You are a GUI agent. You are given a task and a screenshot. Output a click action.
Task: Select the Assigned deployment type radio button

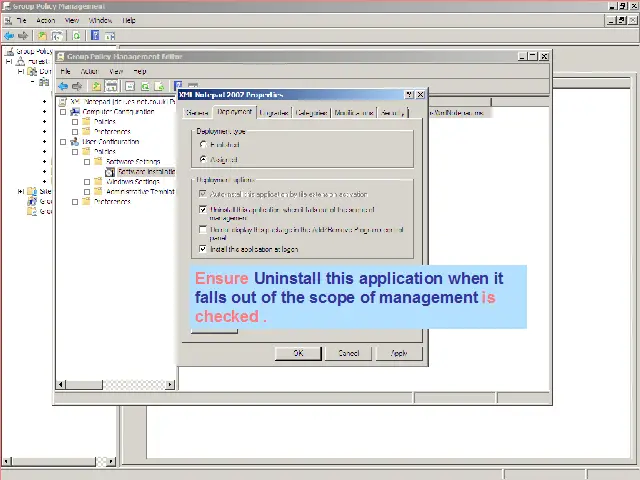click(x=204, y=159)
